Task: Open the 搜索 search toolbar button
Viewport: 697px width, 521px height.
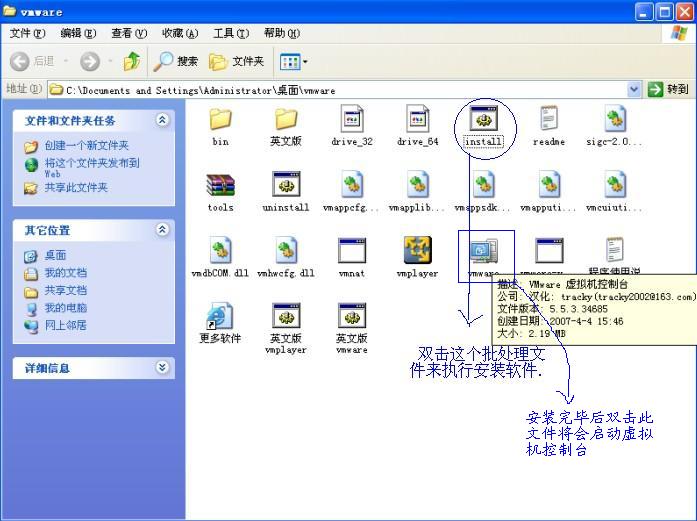Action: 176,62
